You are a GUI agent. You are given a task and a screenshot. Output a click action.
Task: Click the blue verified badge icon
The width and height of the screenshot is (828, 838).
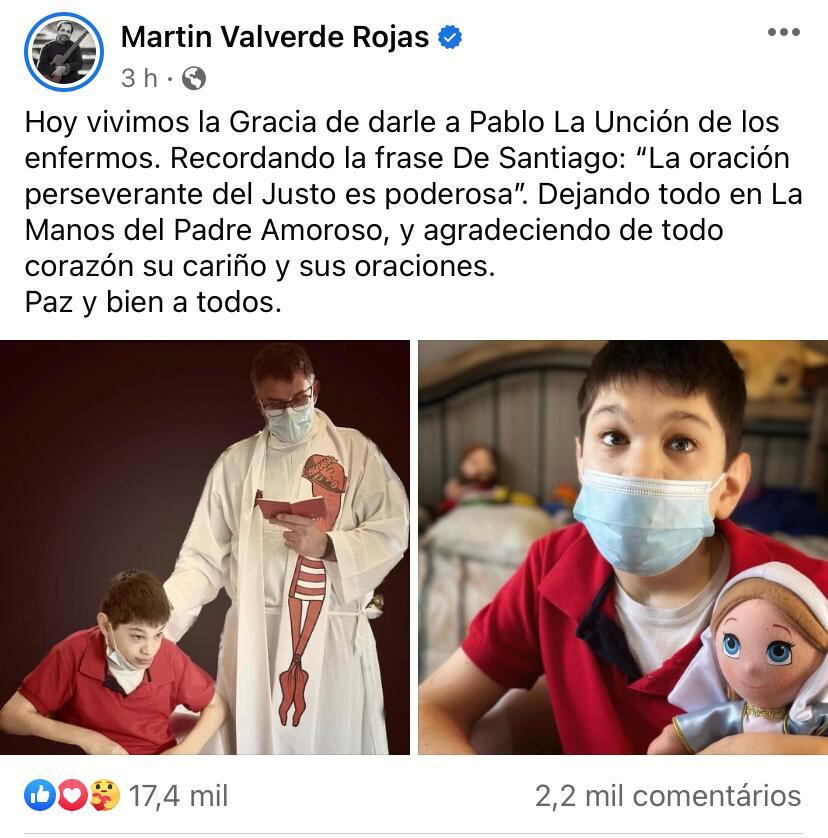[x=450, y=37]
